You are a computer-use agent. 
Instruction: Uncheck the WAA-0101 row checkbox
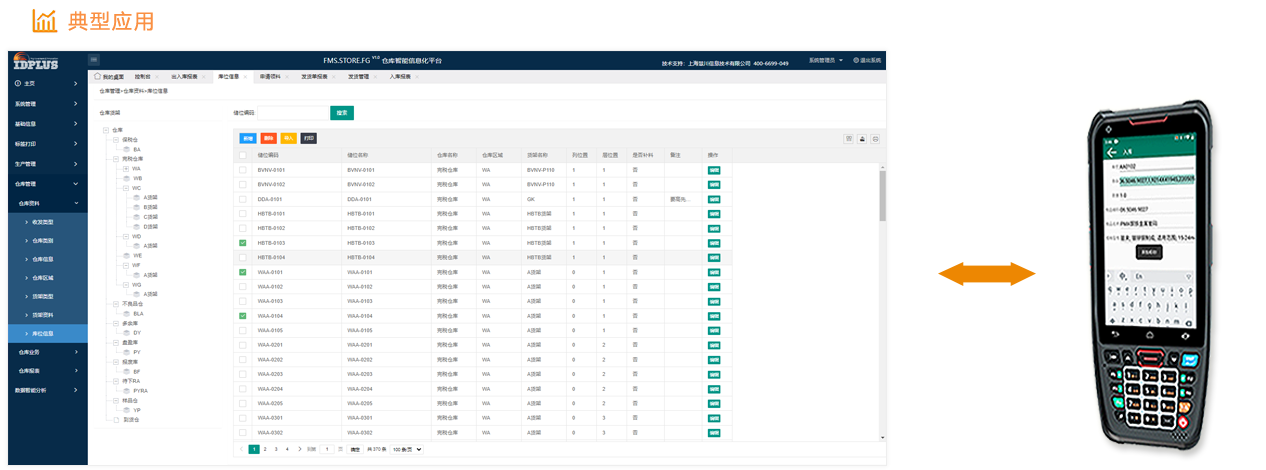pos(243,272)
